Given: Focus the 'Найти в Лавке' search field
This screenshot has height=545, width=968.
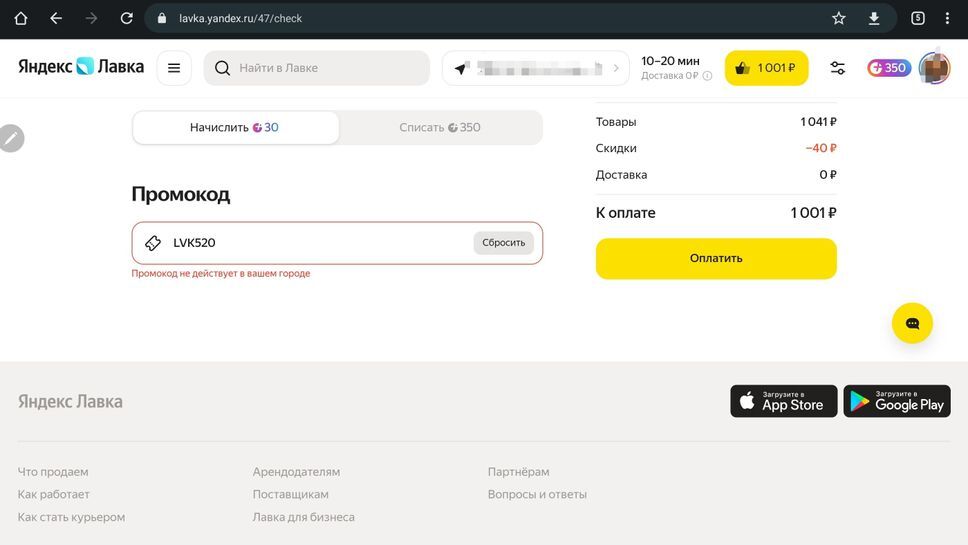Looking at the screenshot, I should (x=317, y=68).
